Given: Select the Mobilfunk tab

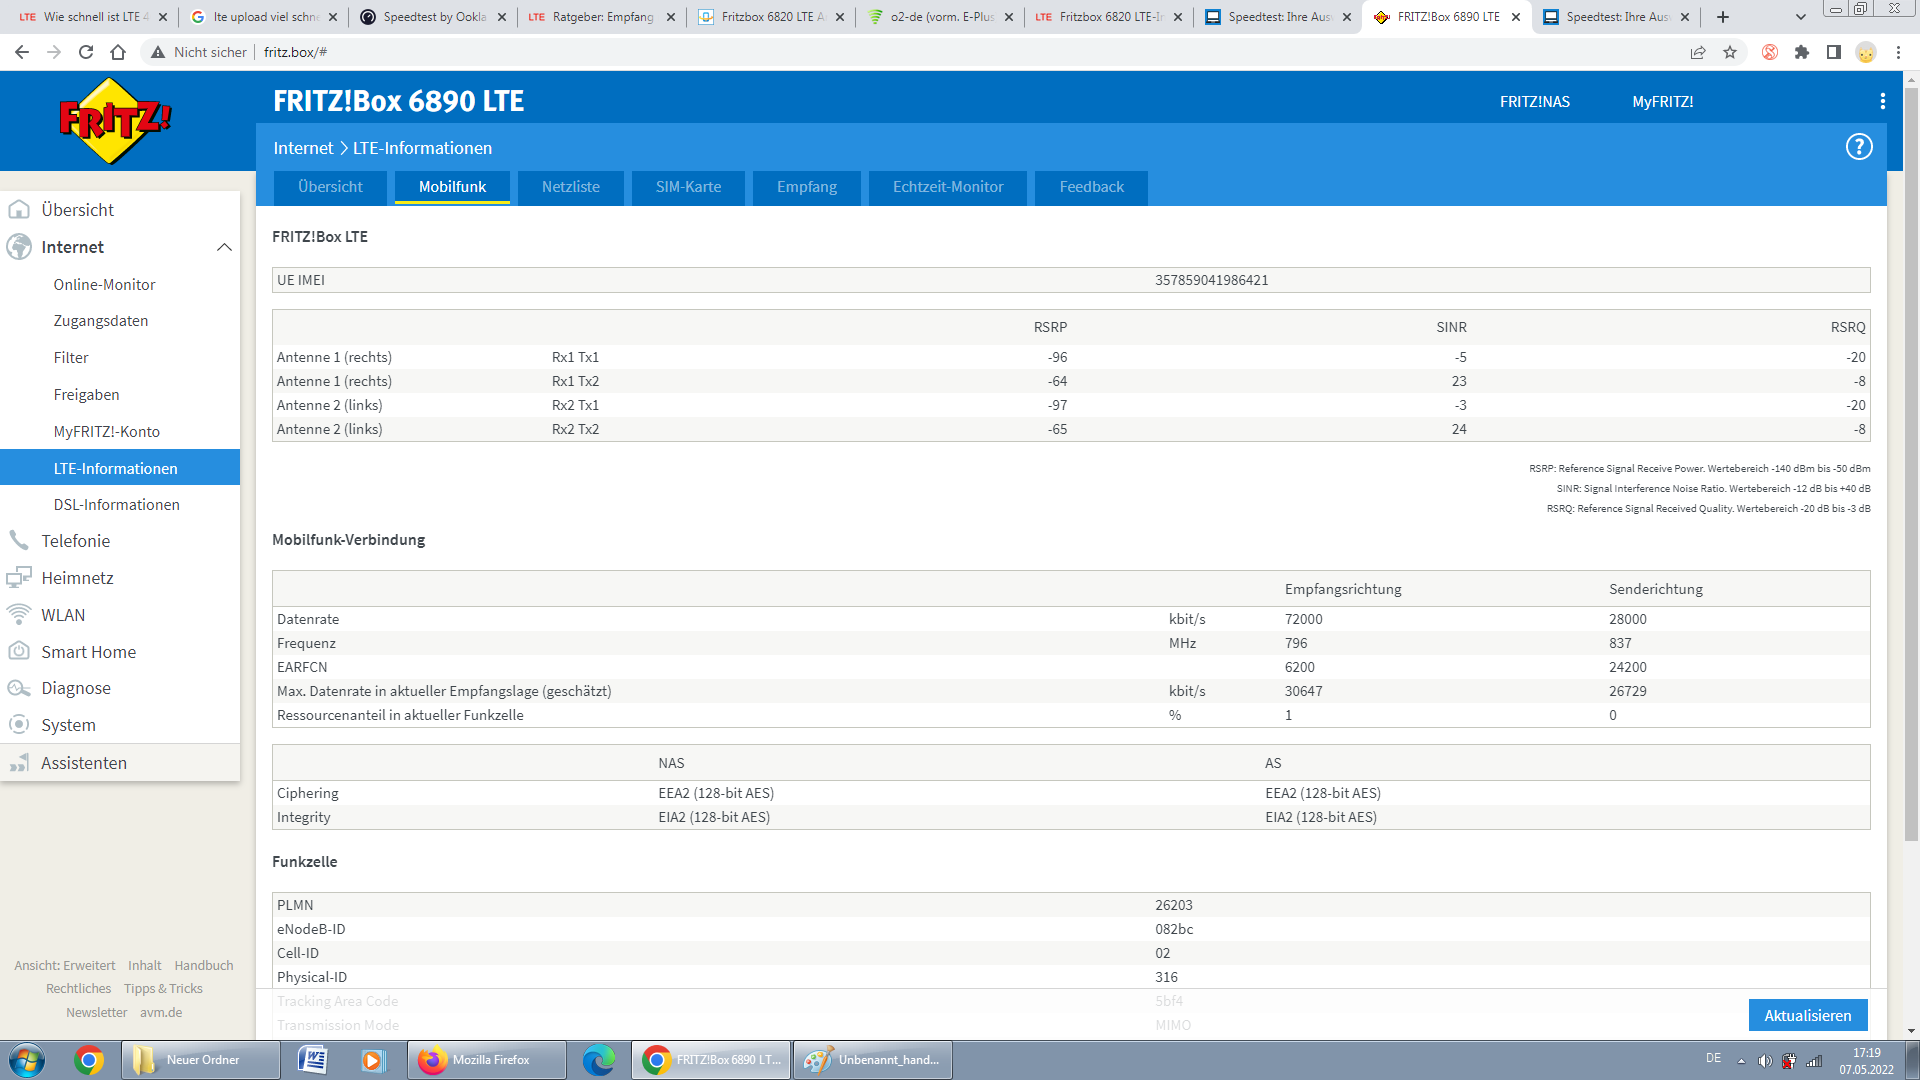Looking at the screenshot, I should [452, 187].
